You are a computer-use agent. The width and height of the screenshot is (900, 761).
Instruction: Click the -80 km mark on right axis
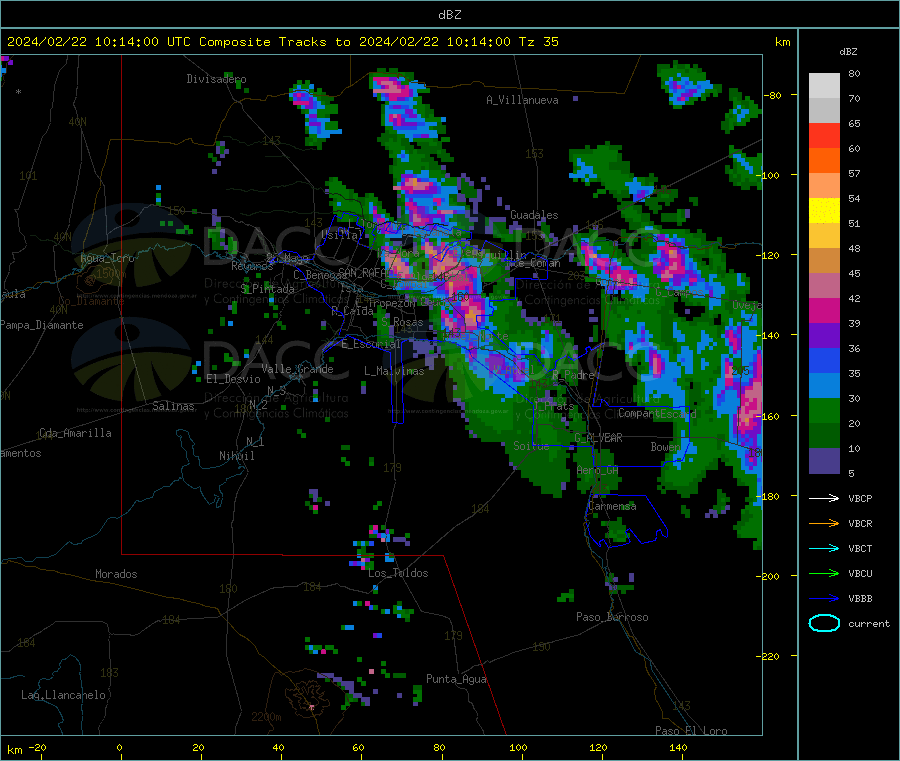point(773,95)
